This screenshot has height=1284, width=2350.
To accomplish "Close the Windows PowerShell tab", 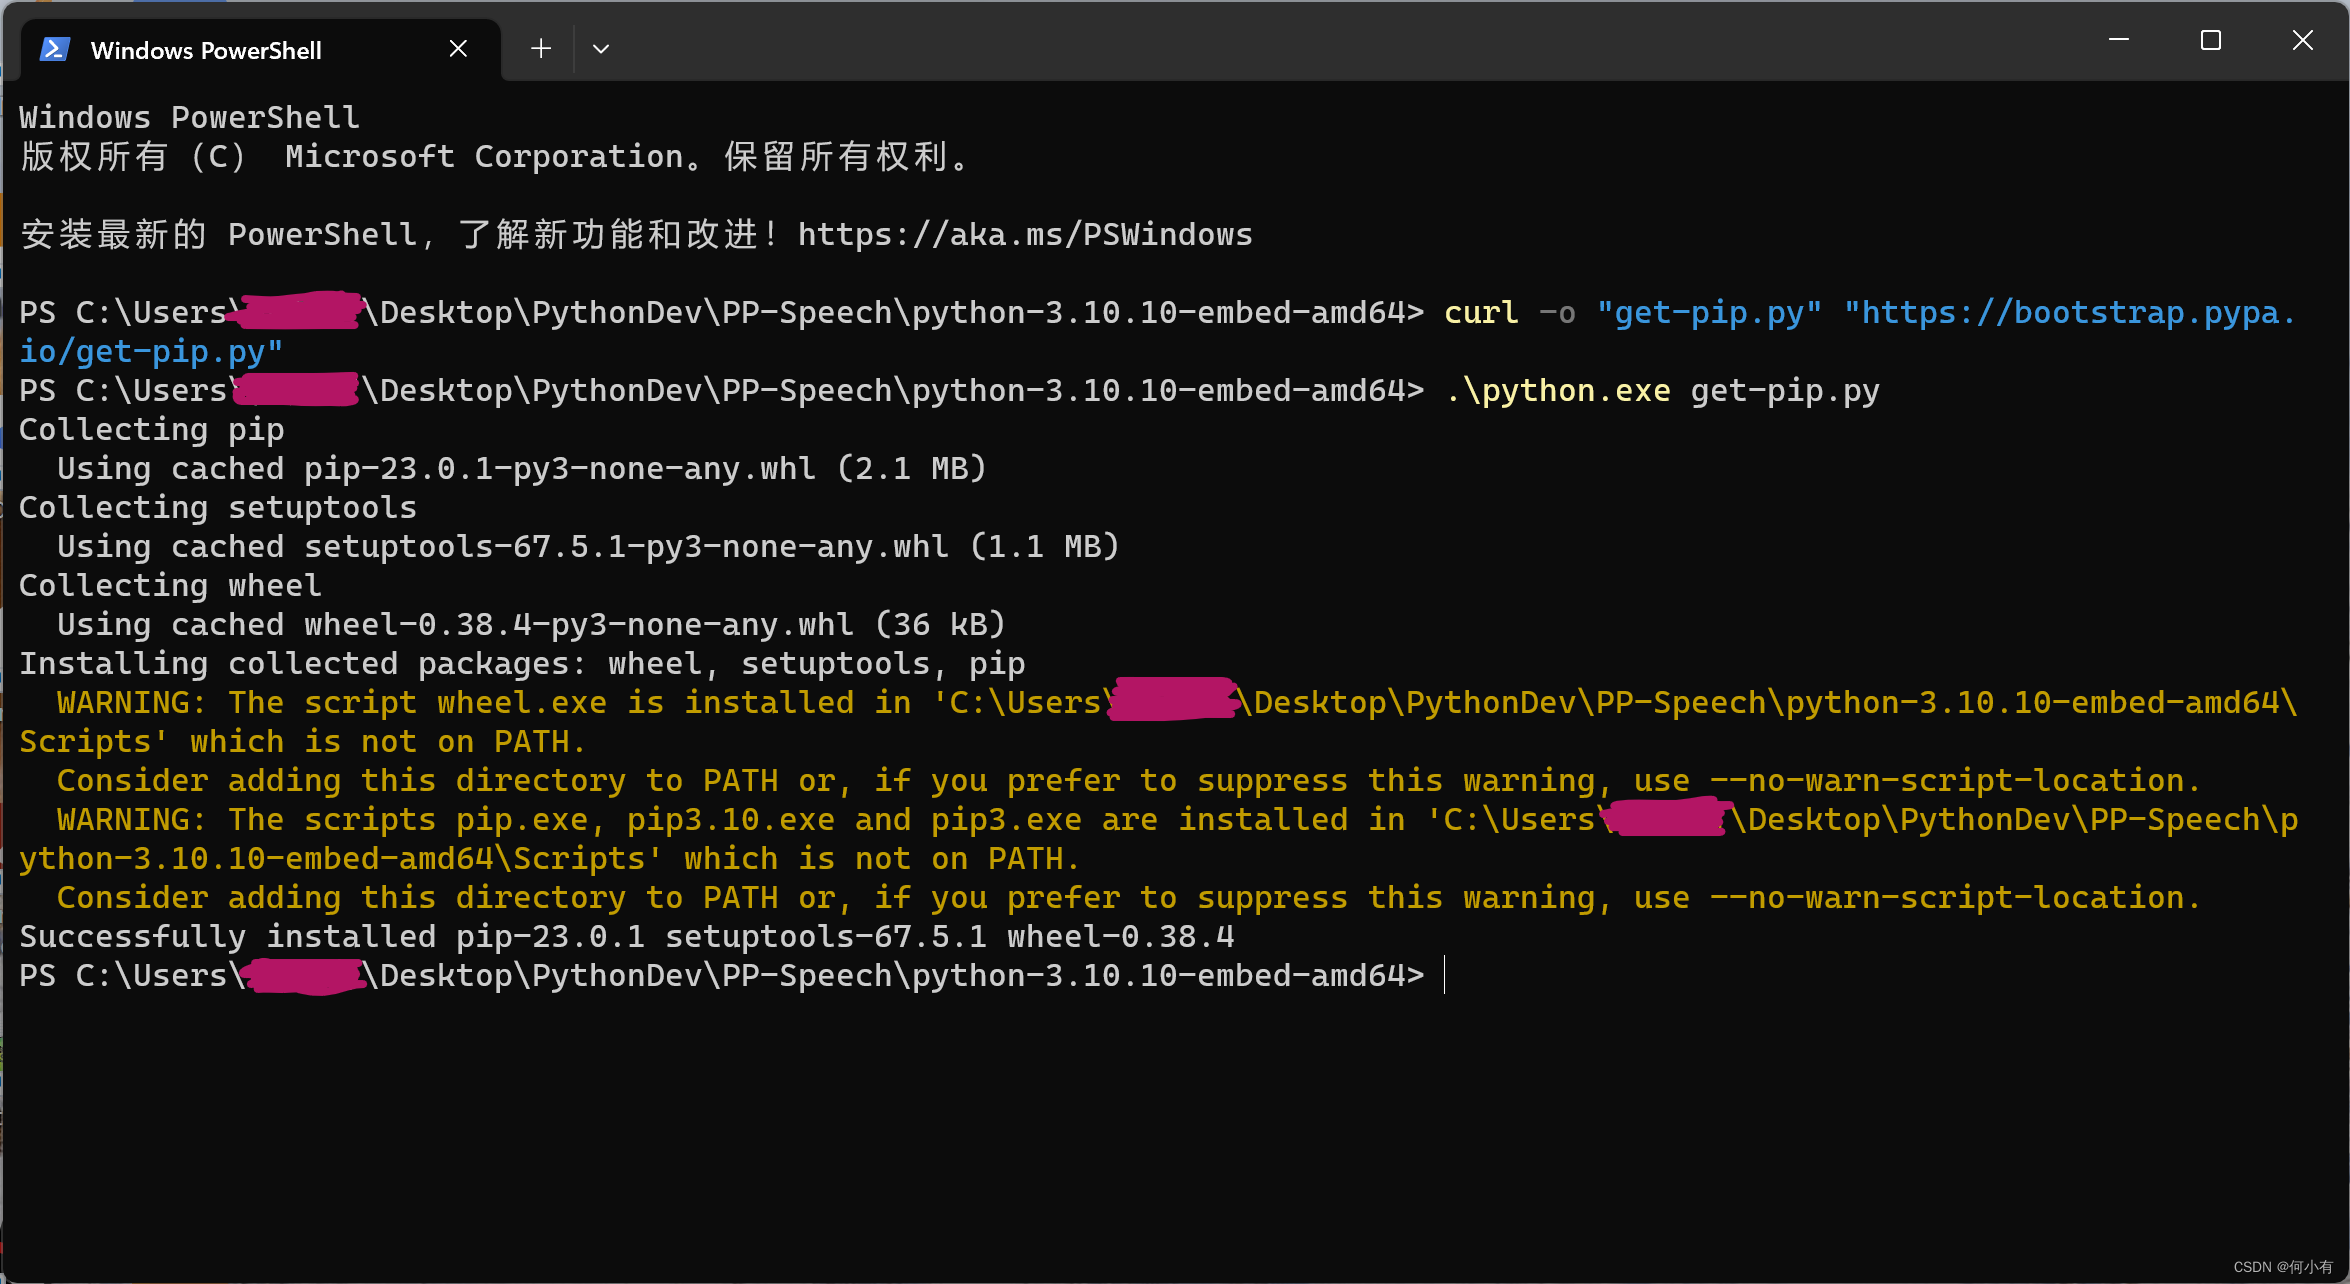I will click(458, 49).
